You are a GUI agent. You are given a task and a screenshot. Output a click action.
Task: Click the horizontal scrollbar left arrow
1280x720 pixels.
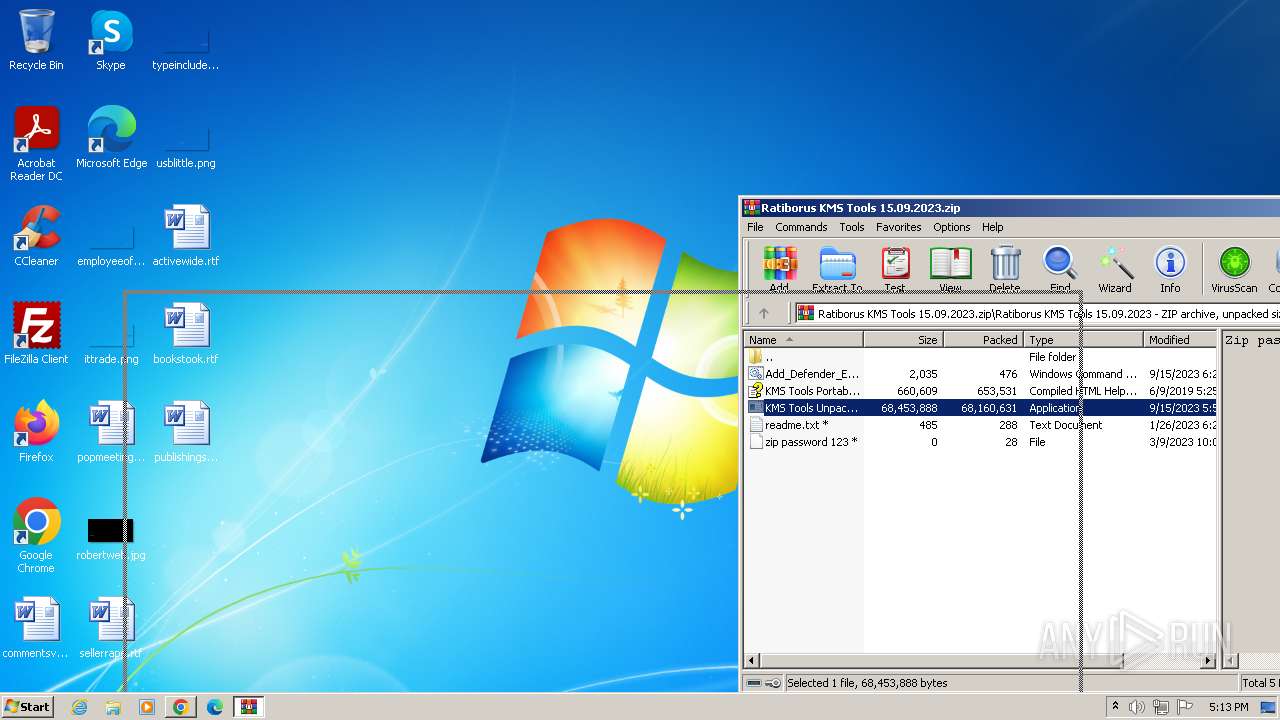[x=752, y=661]
